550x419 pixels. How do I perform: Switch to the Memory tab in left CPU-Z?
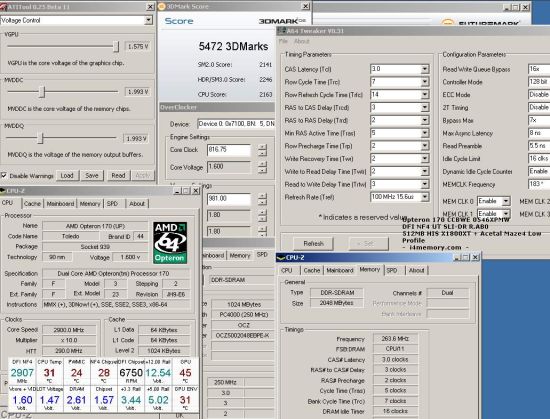click(90, 204)
